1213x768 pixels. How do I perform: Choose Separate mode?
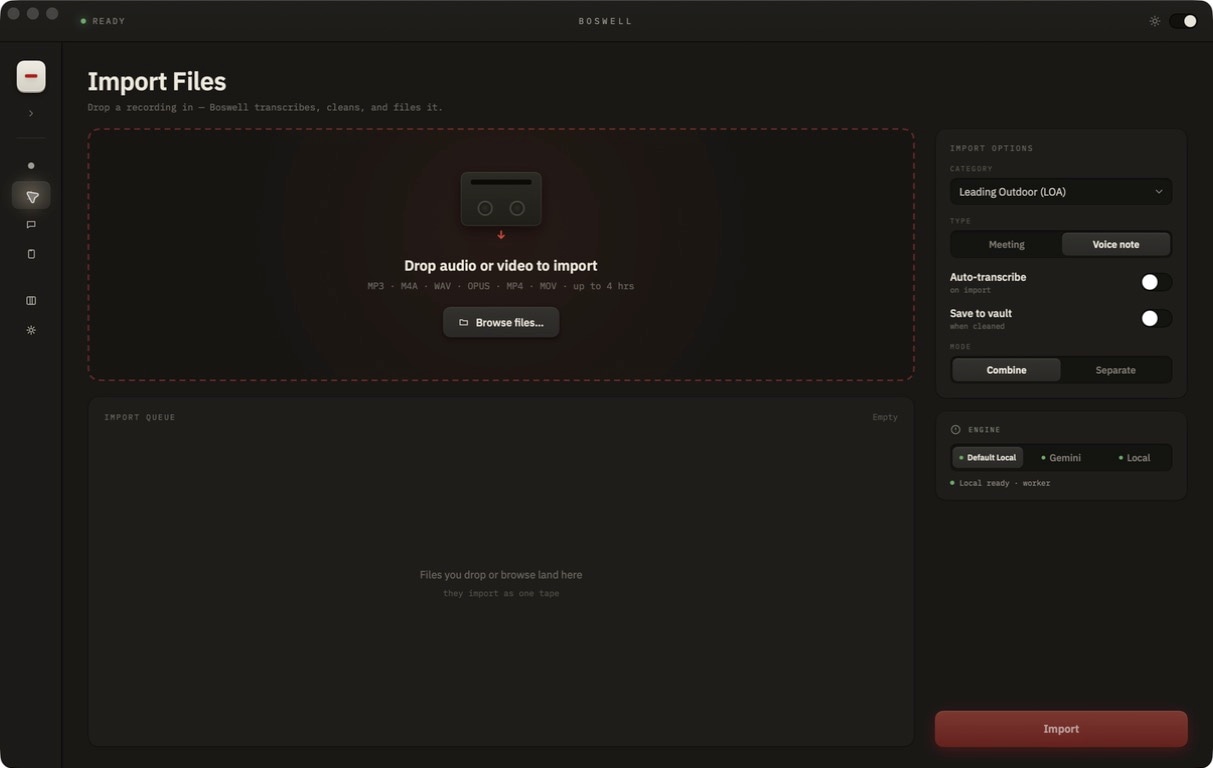click(1115, 370)
